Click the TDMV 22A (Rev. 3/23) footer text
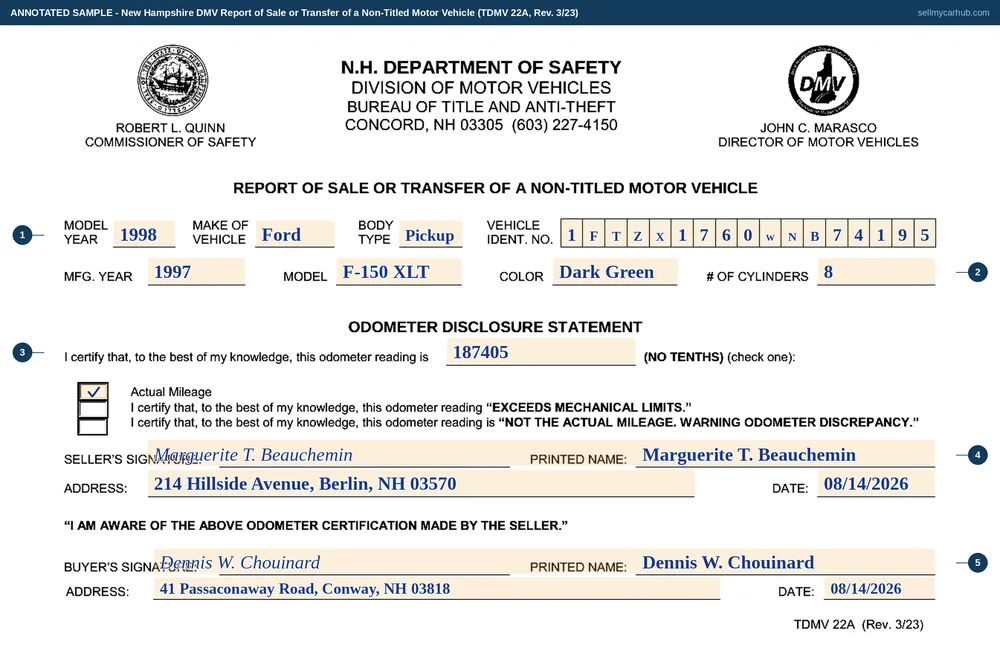This screenshot has width=1000, height=651. (x=858, y=624)
